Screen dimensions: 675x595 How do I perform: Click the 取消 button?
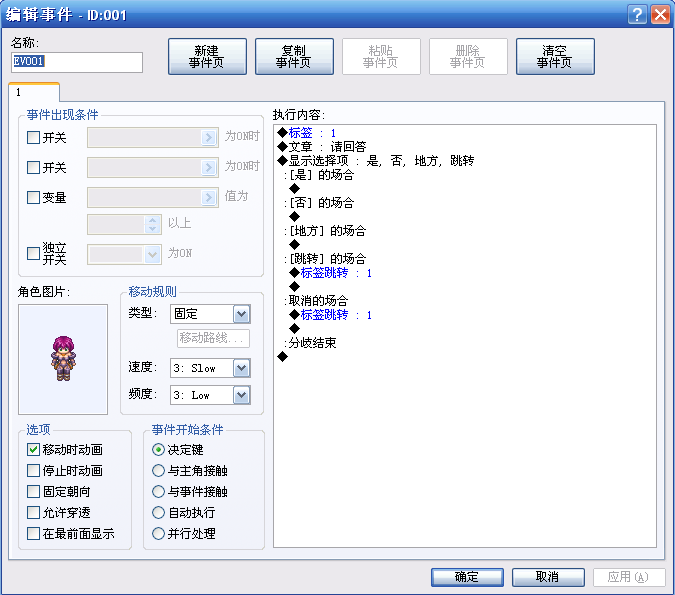click(548, 577)
